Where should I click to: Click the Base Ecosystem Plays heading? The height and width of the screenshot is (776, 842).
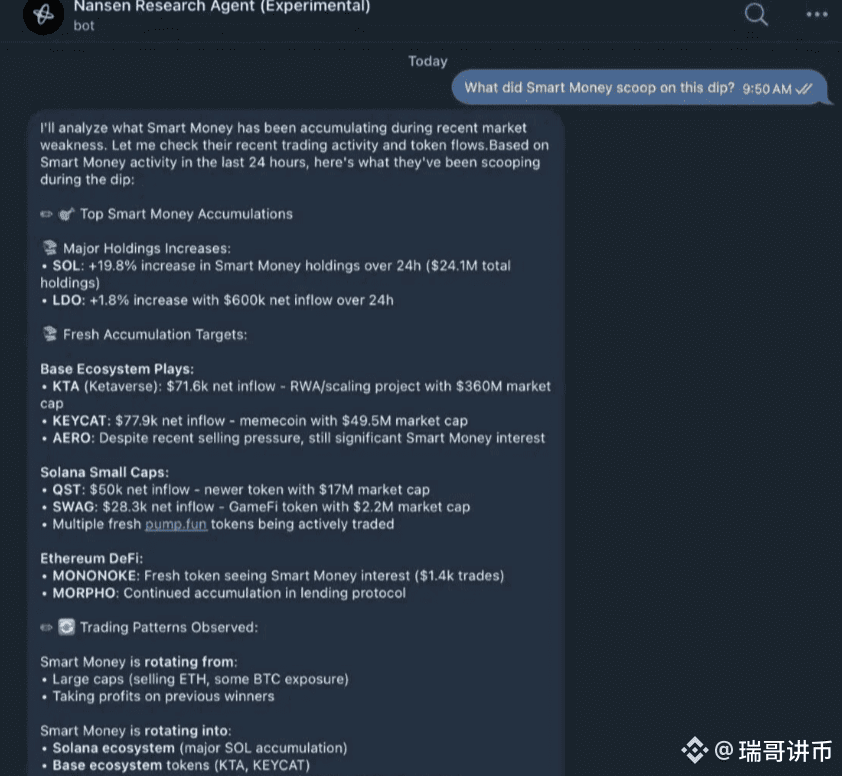tap(117, 369)
